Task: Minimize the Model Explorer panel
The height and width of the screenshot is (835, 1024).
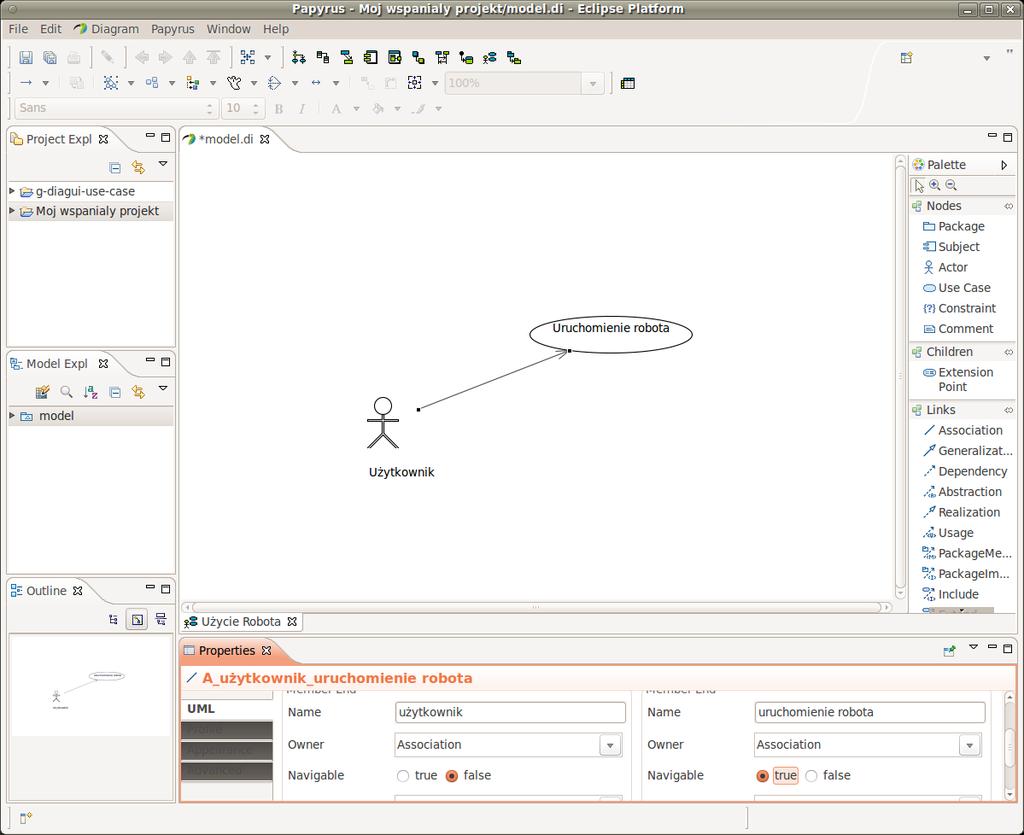Action: point(150,360)
